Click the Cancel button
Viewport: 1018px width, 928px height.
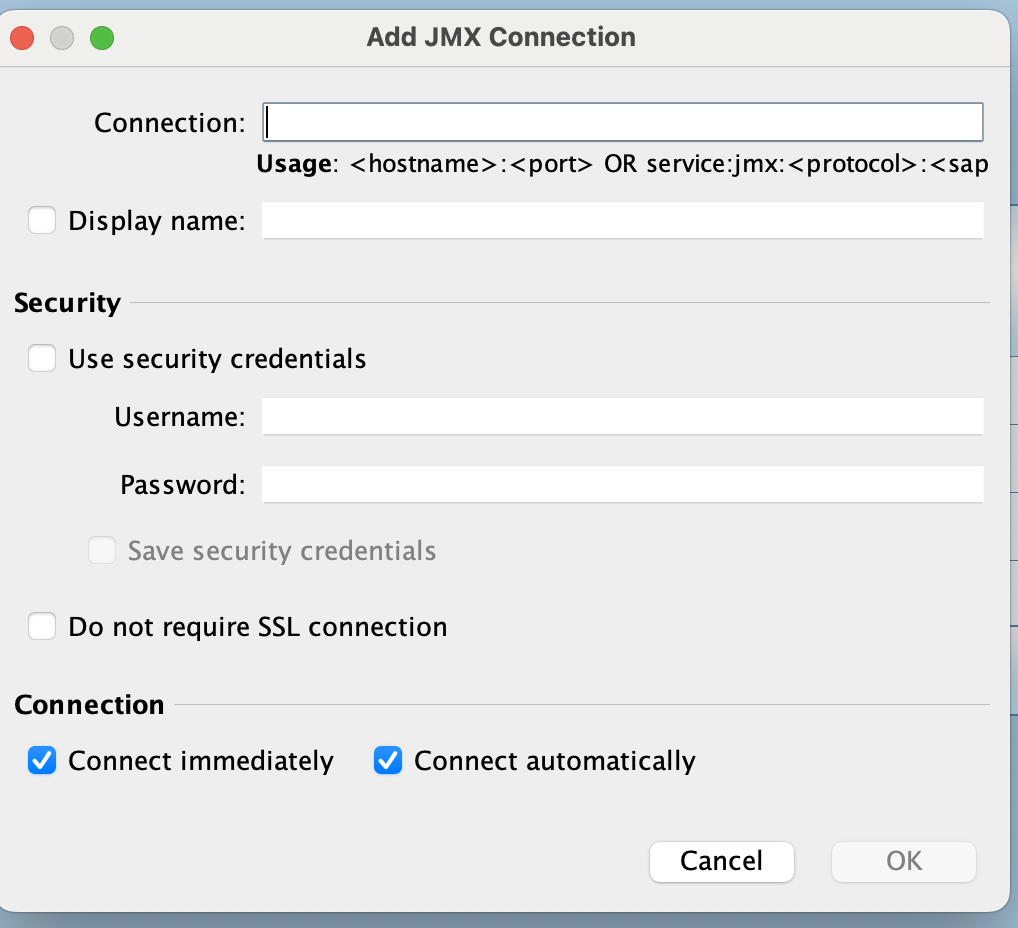pos(721,862)
